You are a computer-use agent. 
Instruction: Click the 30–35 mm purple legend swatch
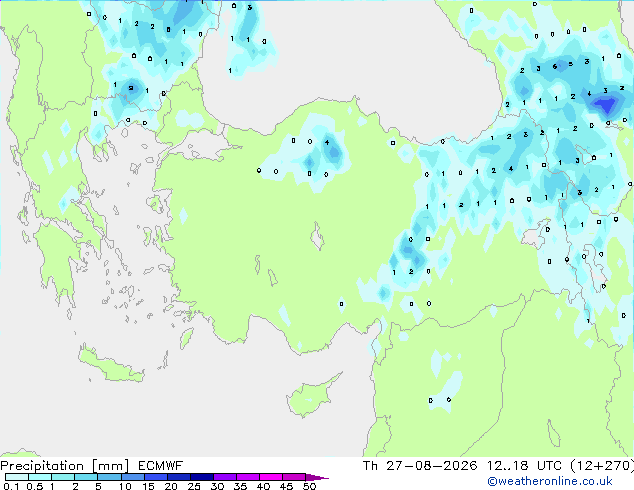pyautogui.click(x=225, y=477)
